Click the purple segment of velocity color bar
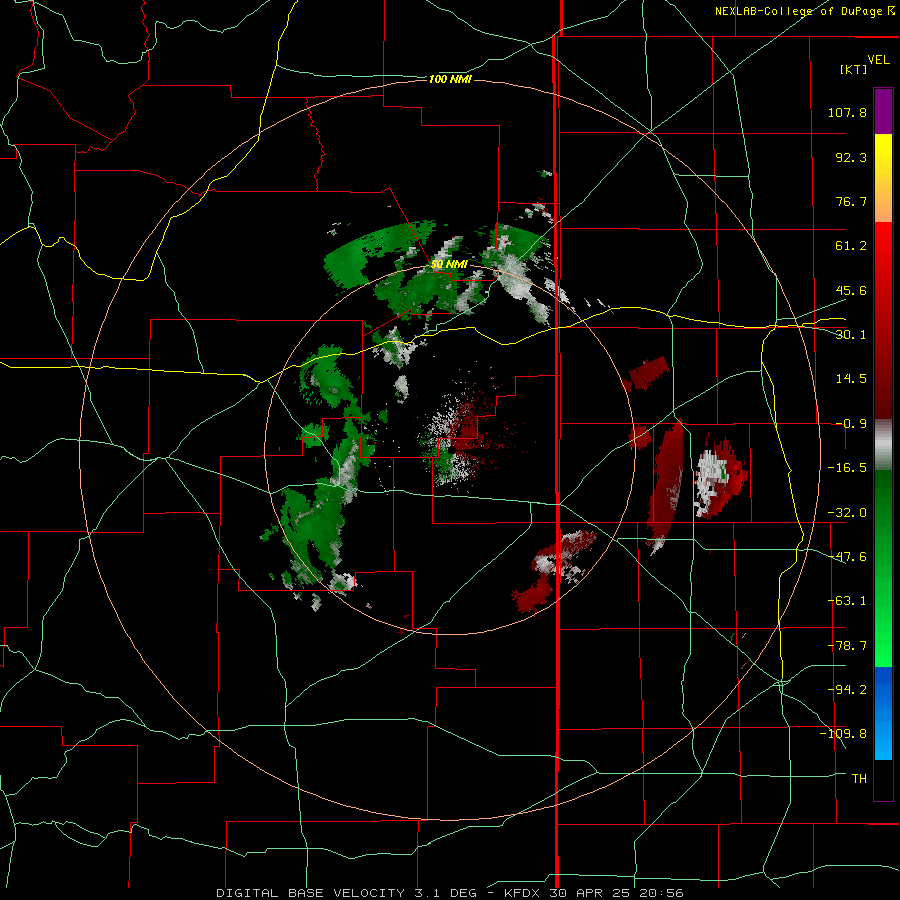The width and height of the screenshot is (900, 900). [x=883, y=111]
